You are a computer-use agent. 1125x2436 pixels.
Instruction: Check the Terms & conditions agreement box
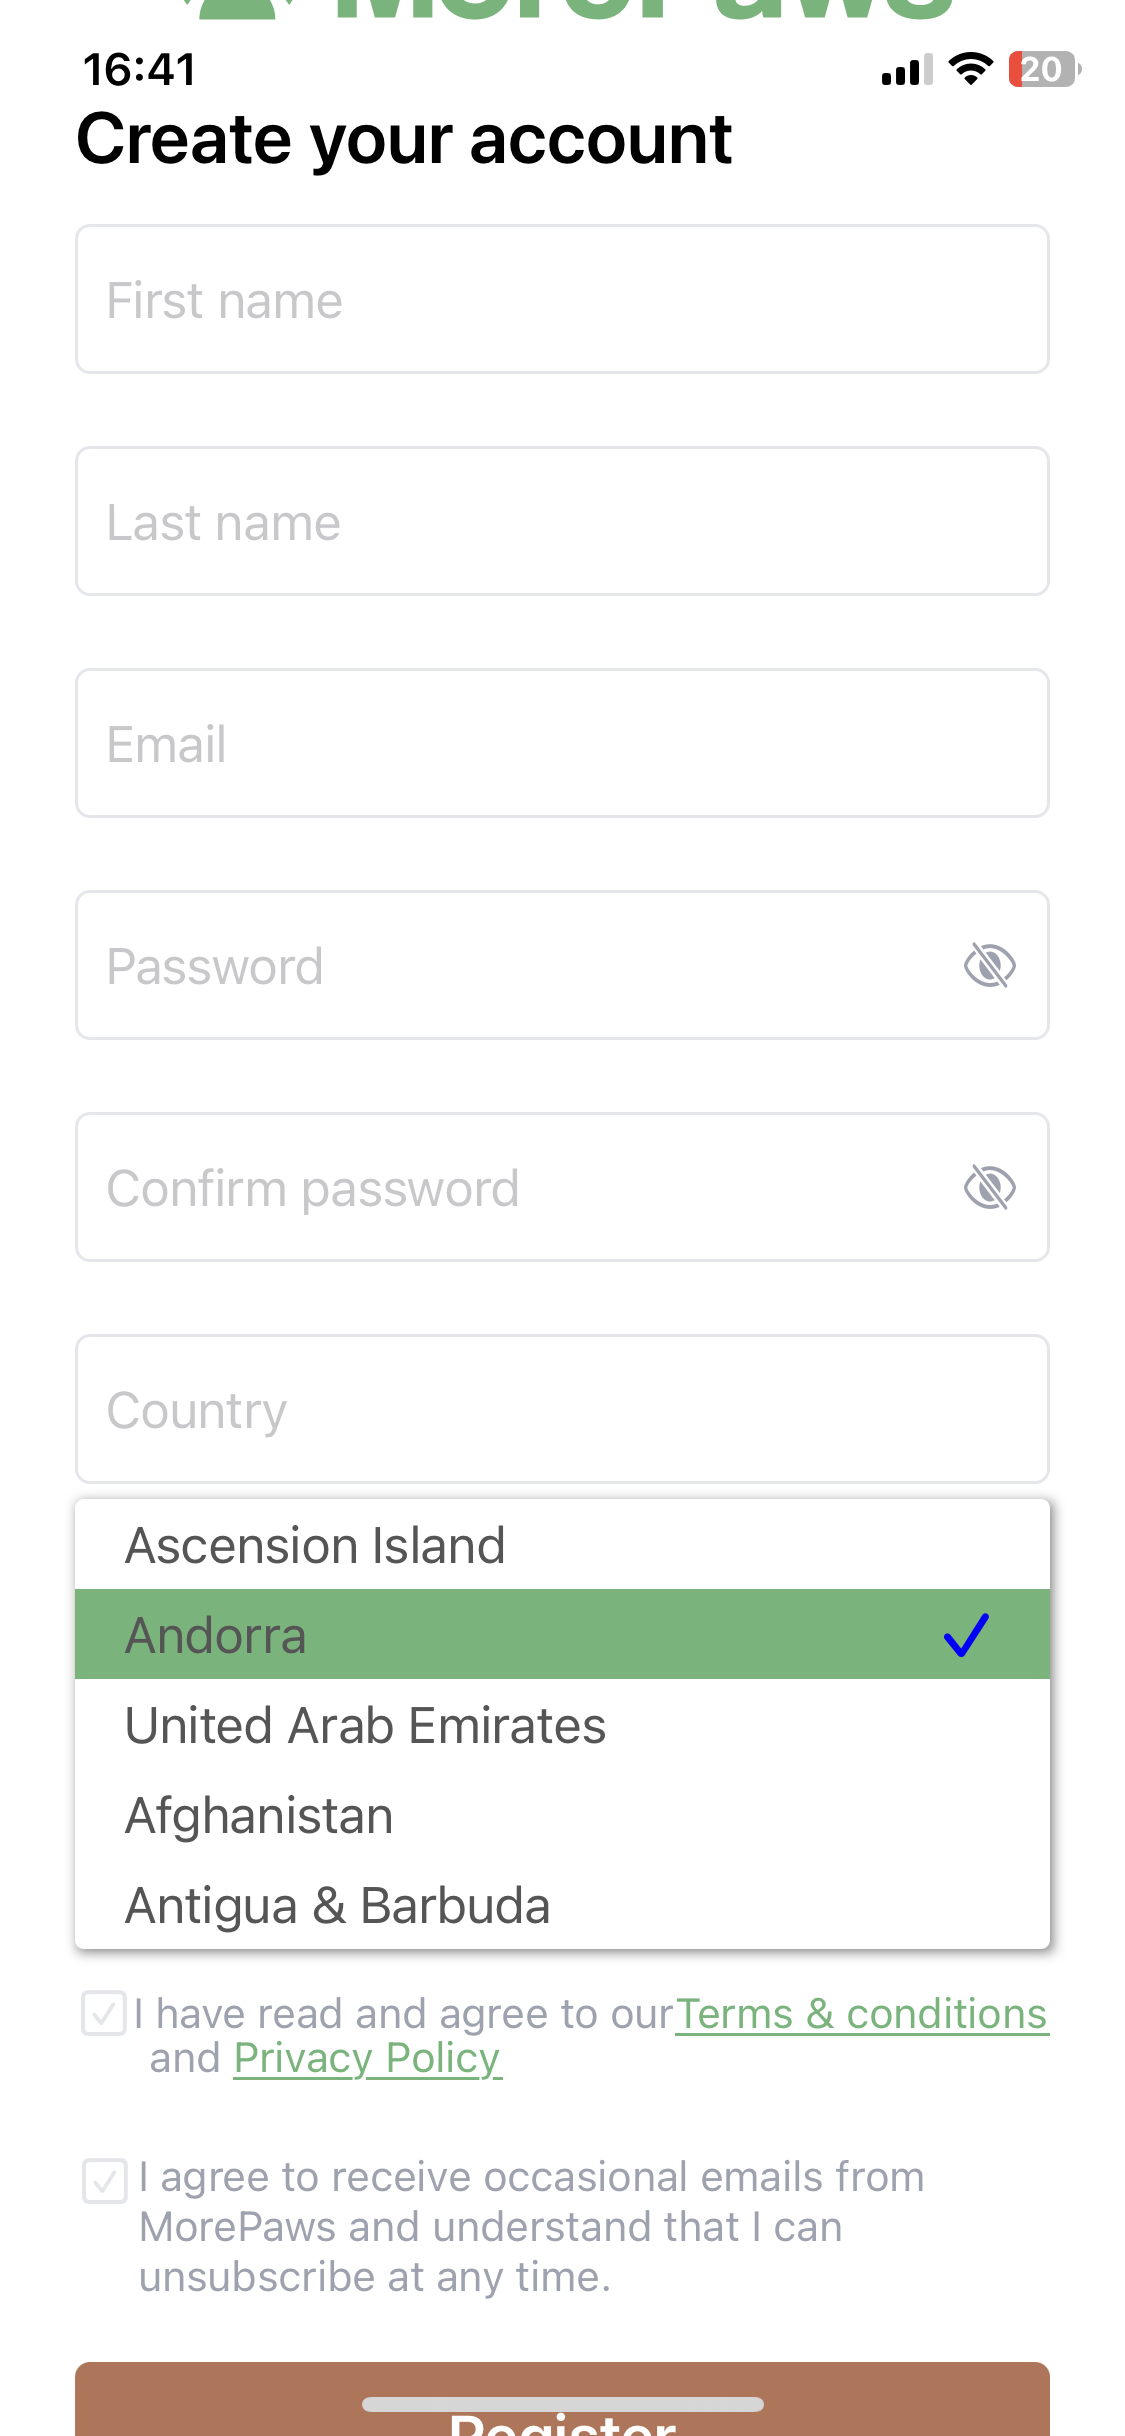(104, 2014)
